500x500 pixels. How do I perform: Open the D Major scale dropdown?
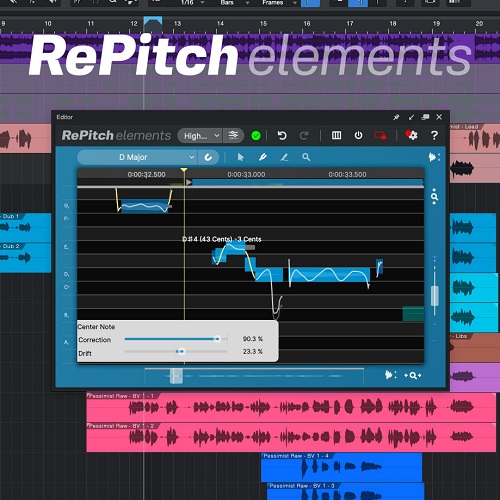click(138, 157)
